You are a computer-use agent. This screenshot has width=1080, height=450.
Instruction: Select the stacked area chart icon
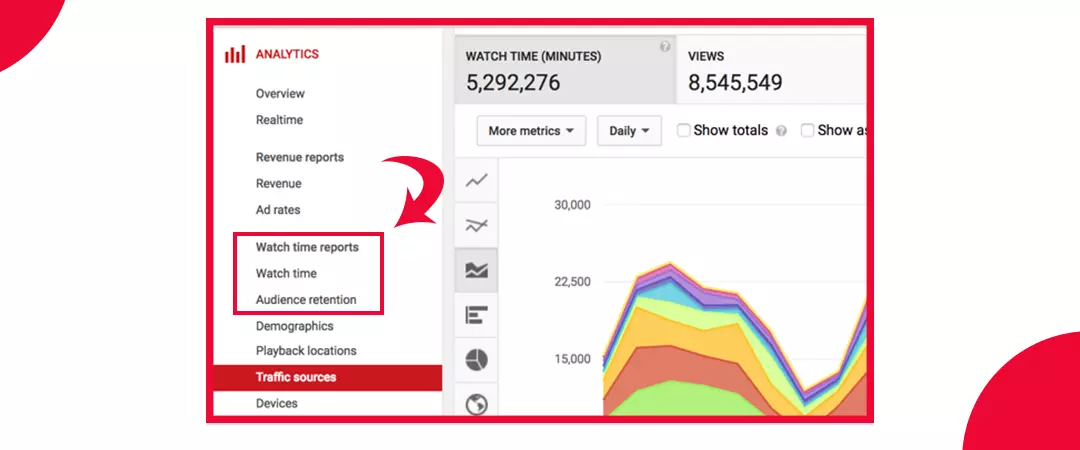point(476,270)
